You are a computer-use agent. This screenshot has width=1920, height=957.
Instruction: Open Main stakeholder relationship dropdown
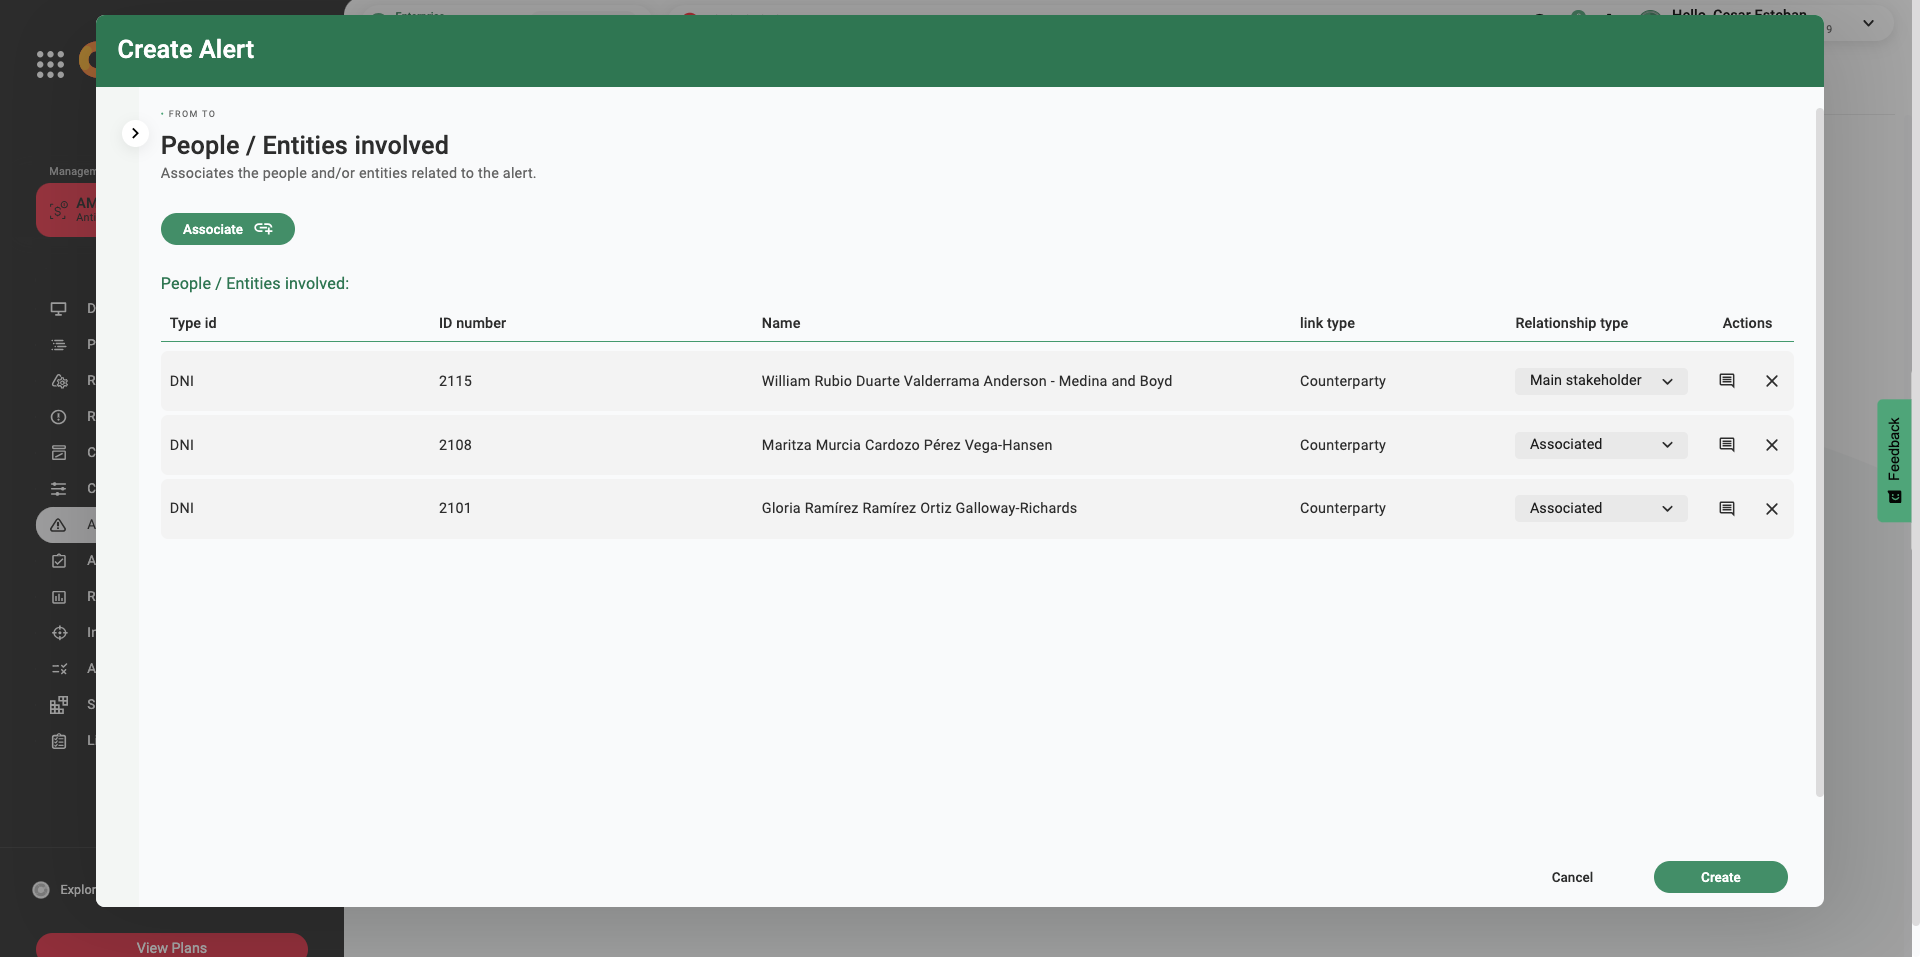(1600, 381)
